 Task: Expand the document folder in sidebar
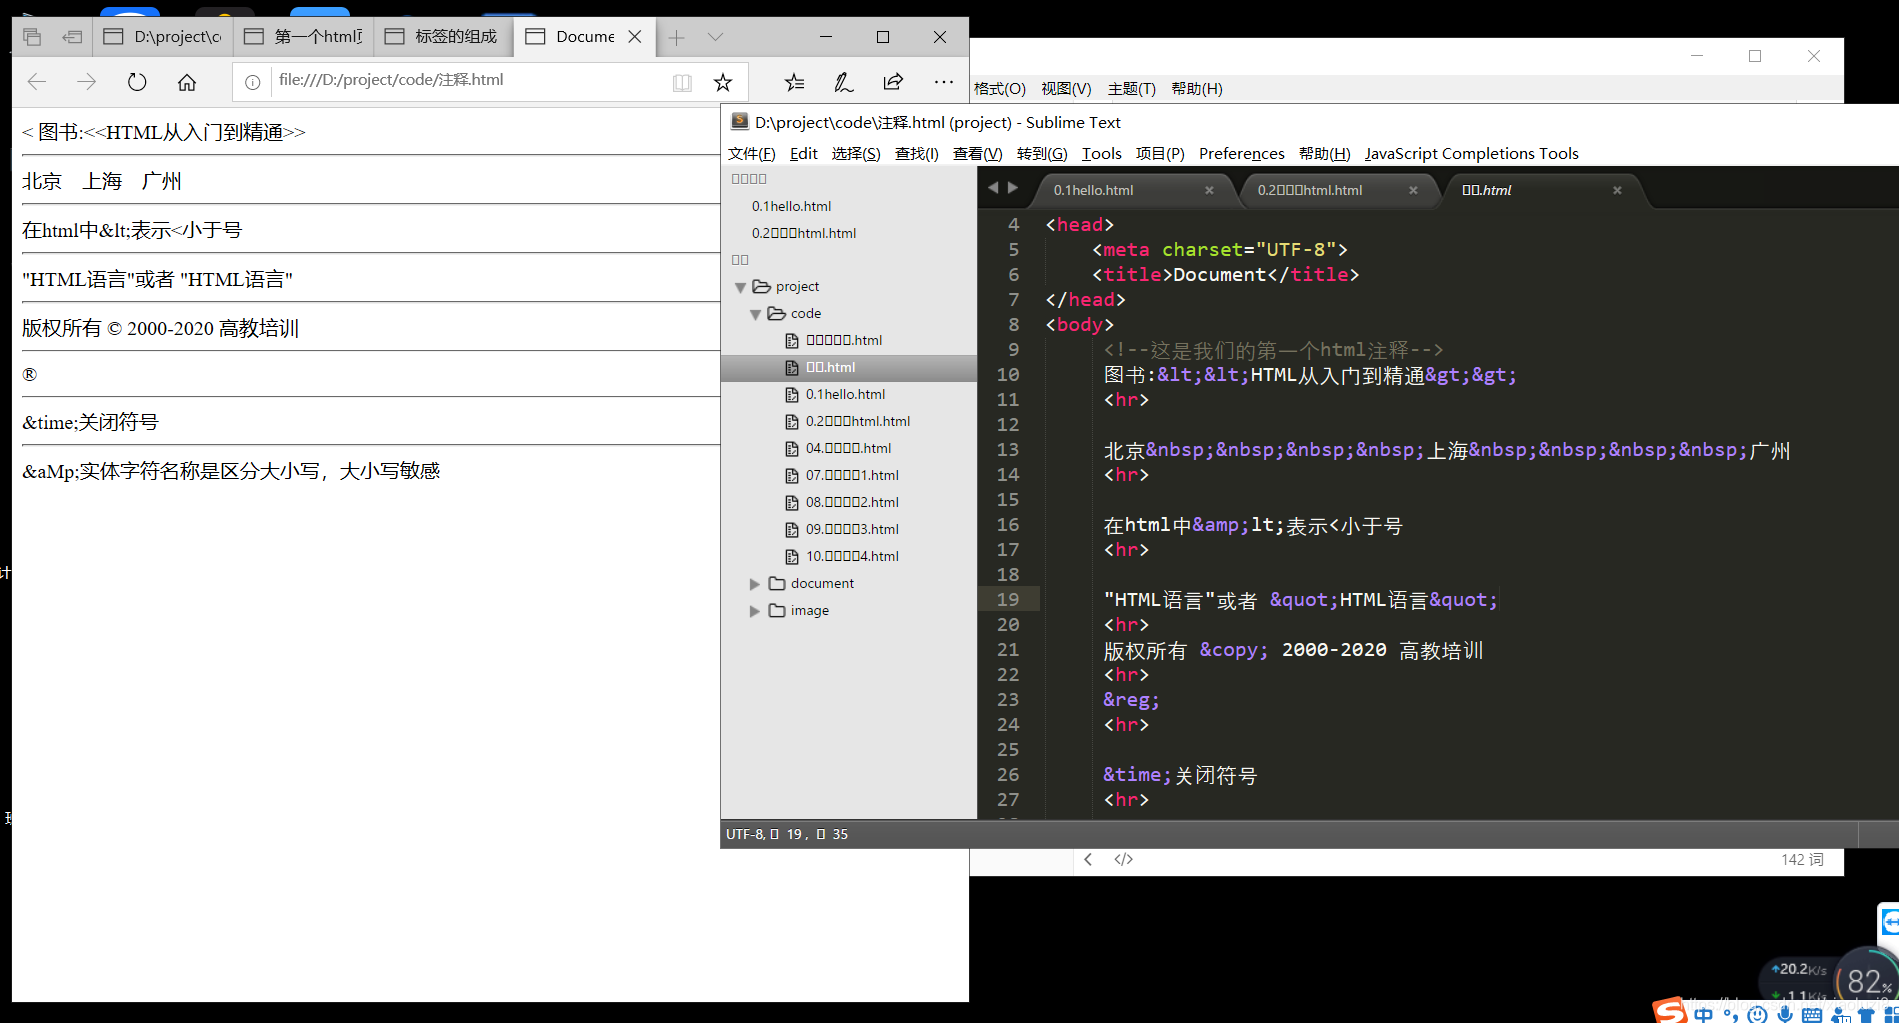(755, 584)
